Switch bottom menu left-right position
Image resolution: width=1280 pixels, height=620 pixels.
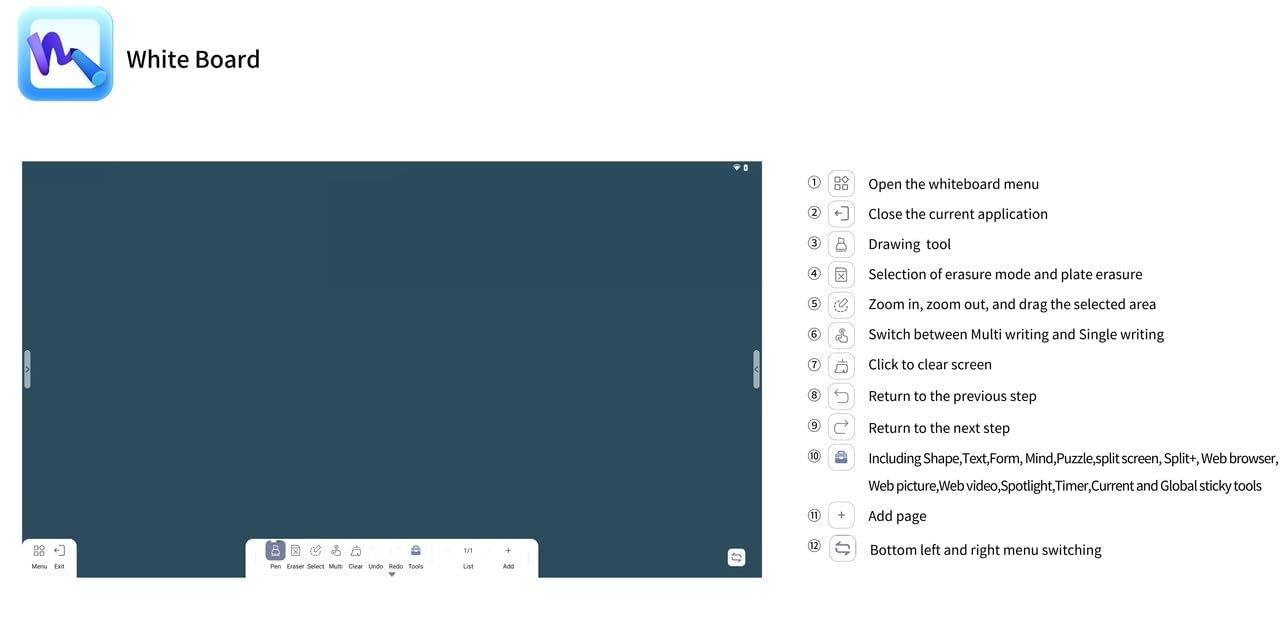tap(736, 558)
